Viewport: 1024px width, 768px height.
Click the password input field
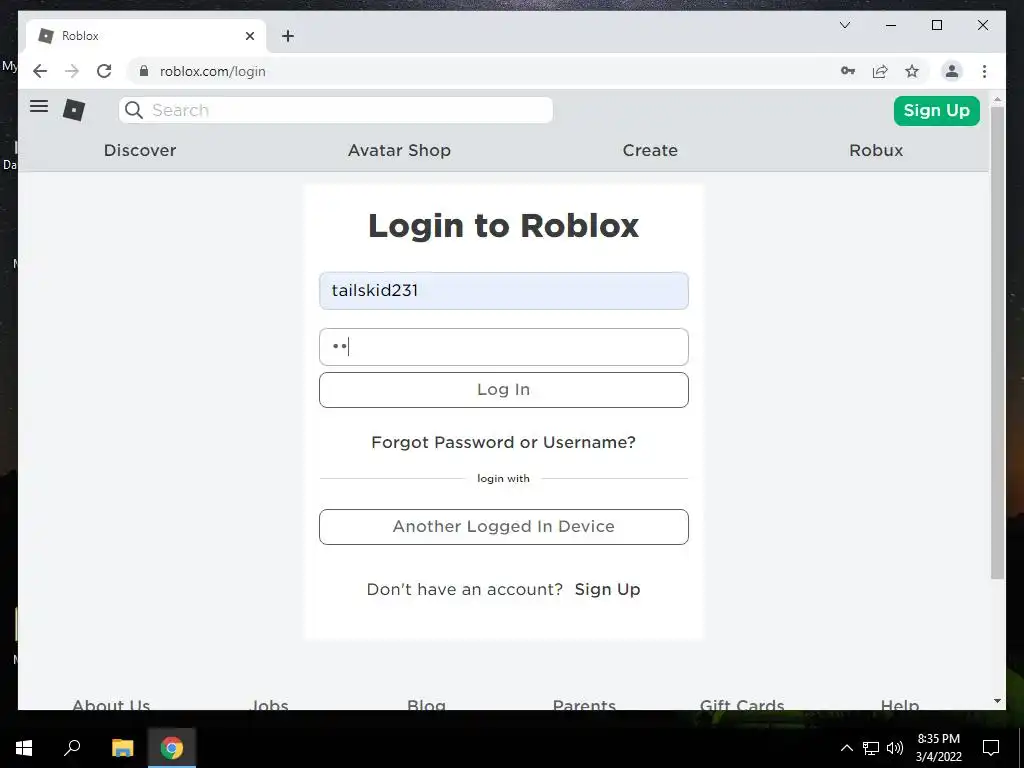pos(504,347)
